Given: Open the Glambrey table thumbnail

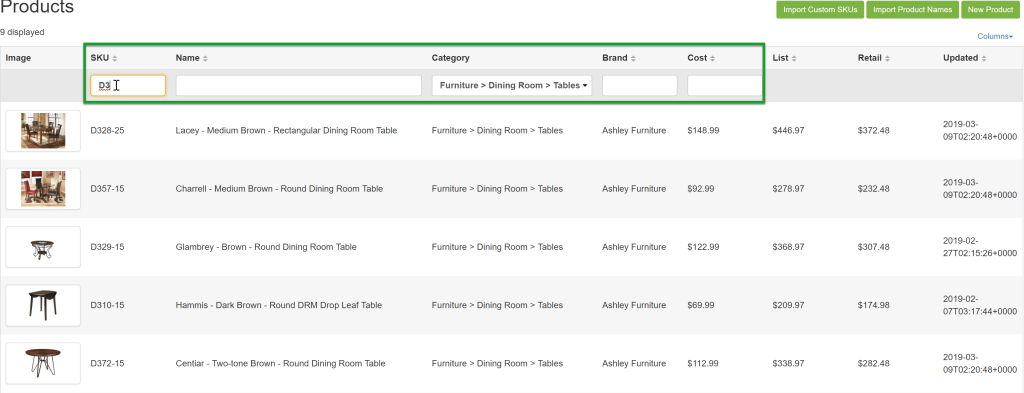Looking at the screenshot, I should tap(43, 247).
